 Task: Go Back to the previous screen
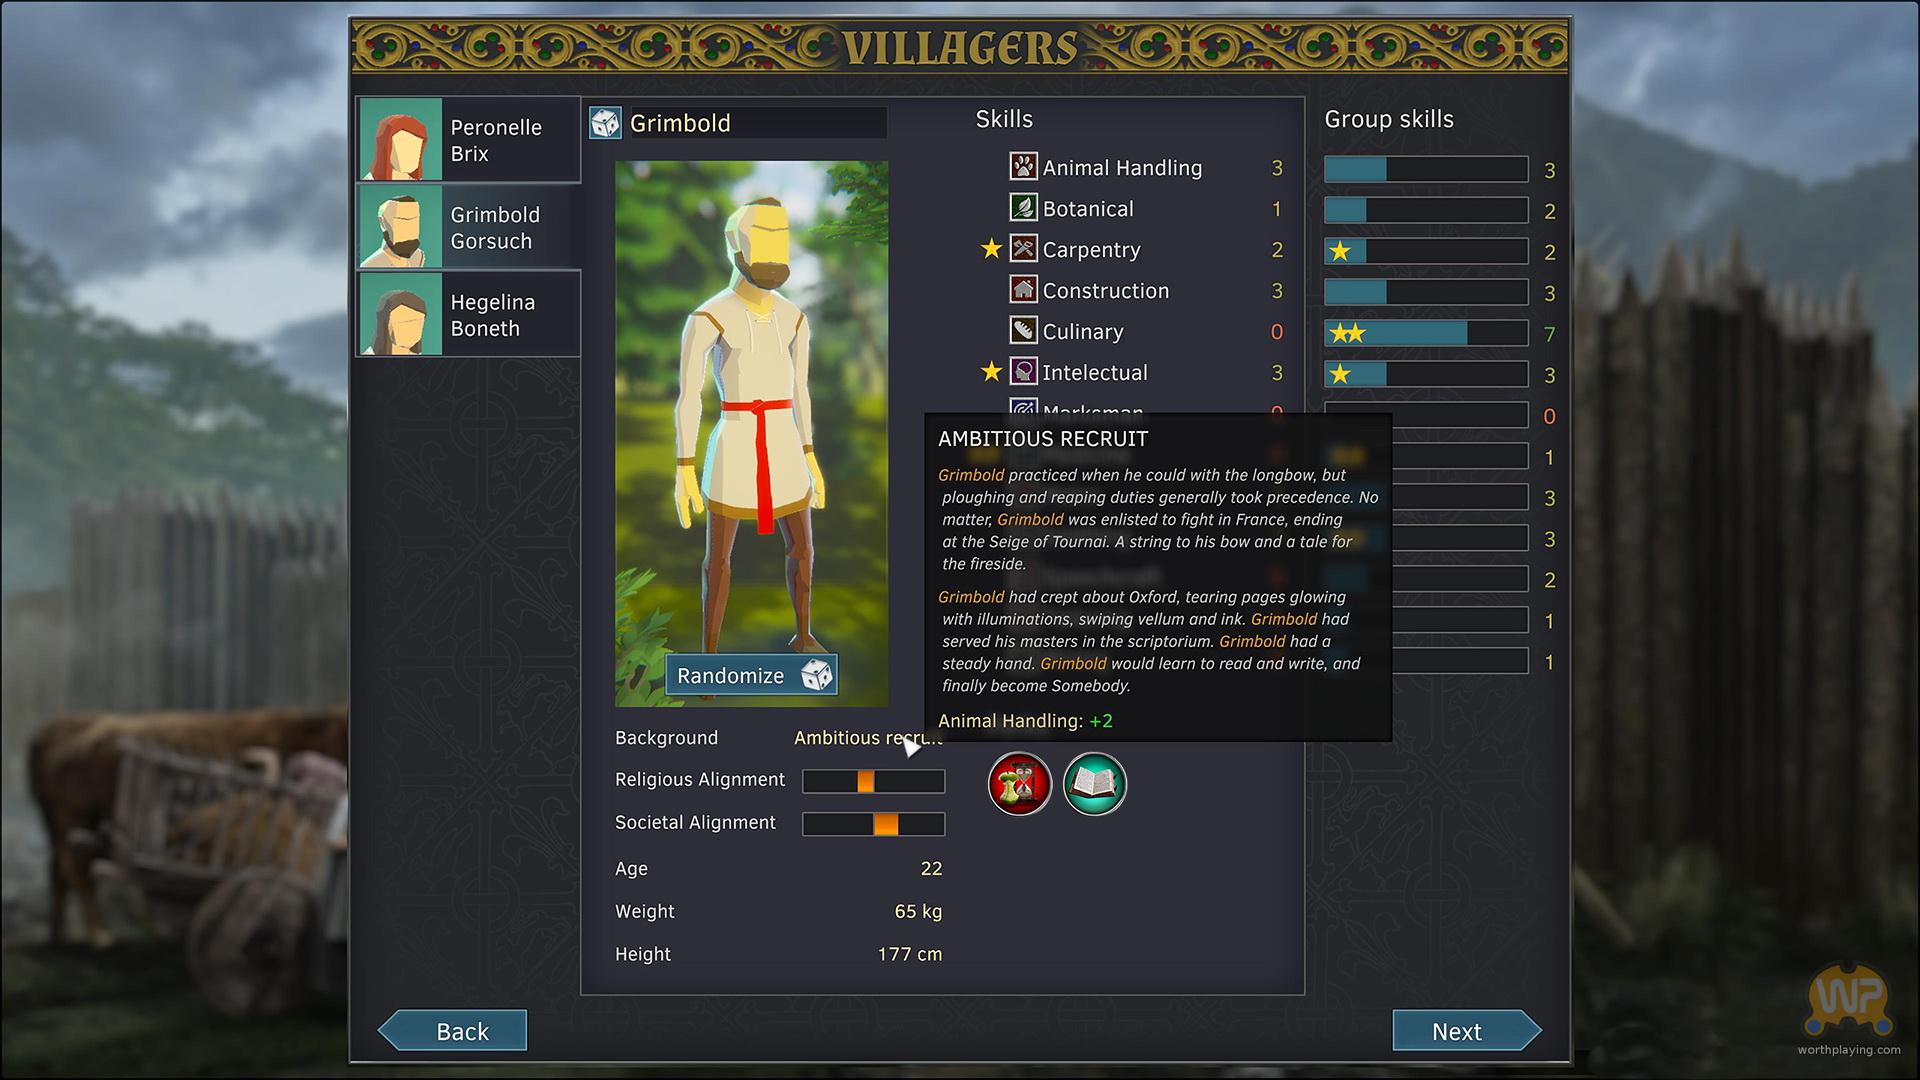453,1031
